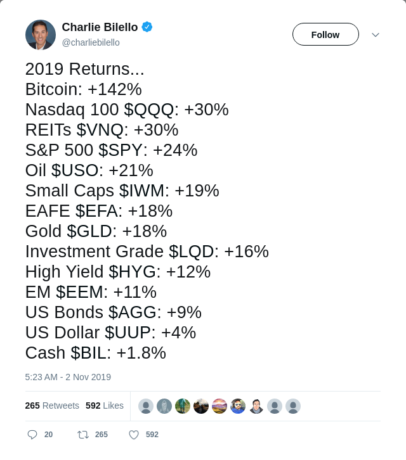
Task: Click the retweet arrows icon
Action: pos(83,434)
